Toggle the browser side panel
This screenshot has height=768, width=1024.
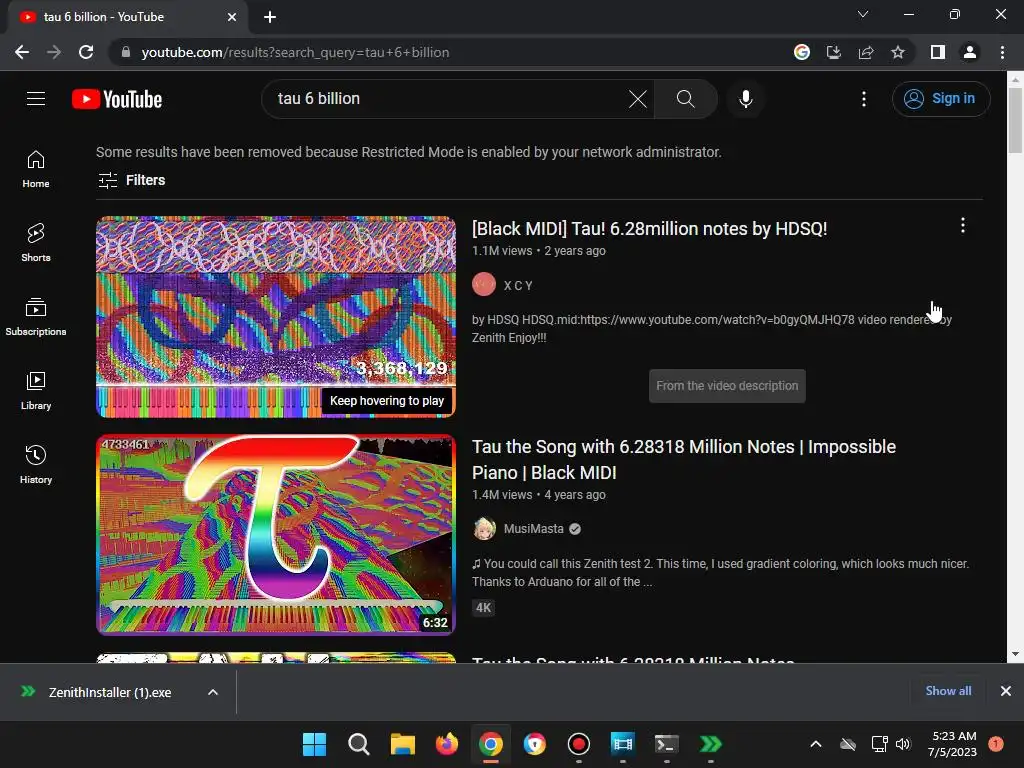pyautogui.click(x=938, y=52)
